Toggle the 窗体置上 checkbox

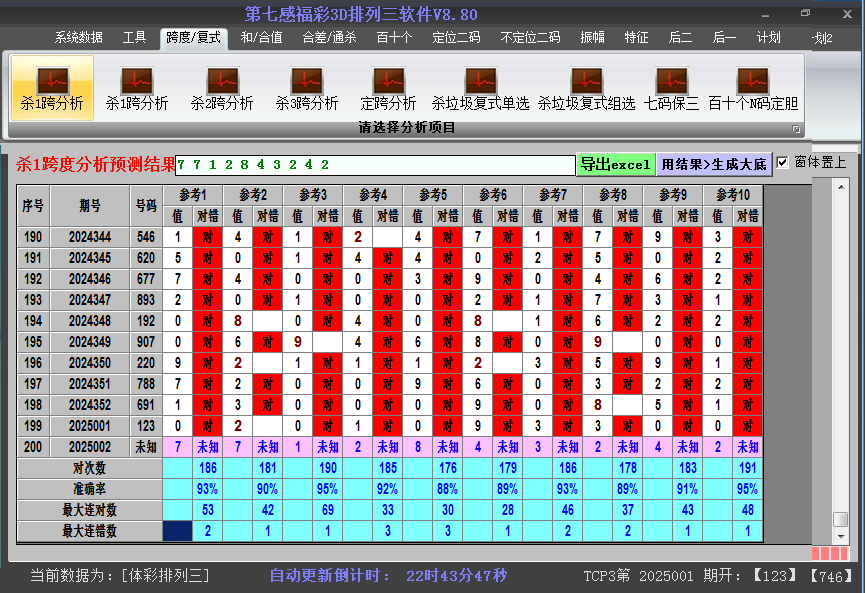click(x=782, y=163)
